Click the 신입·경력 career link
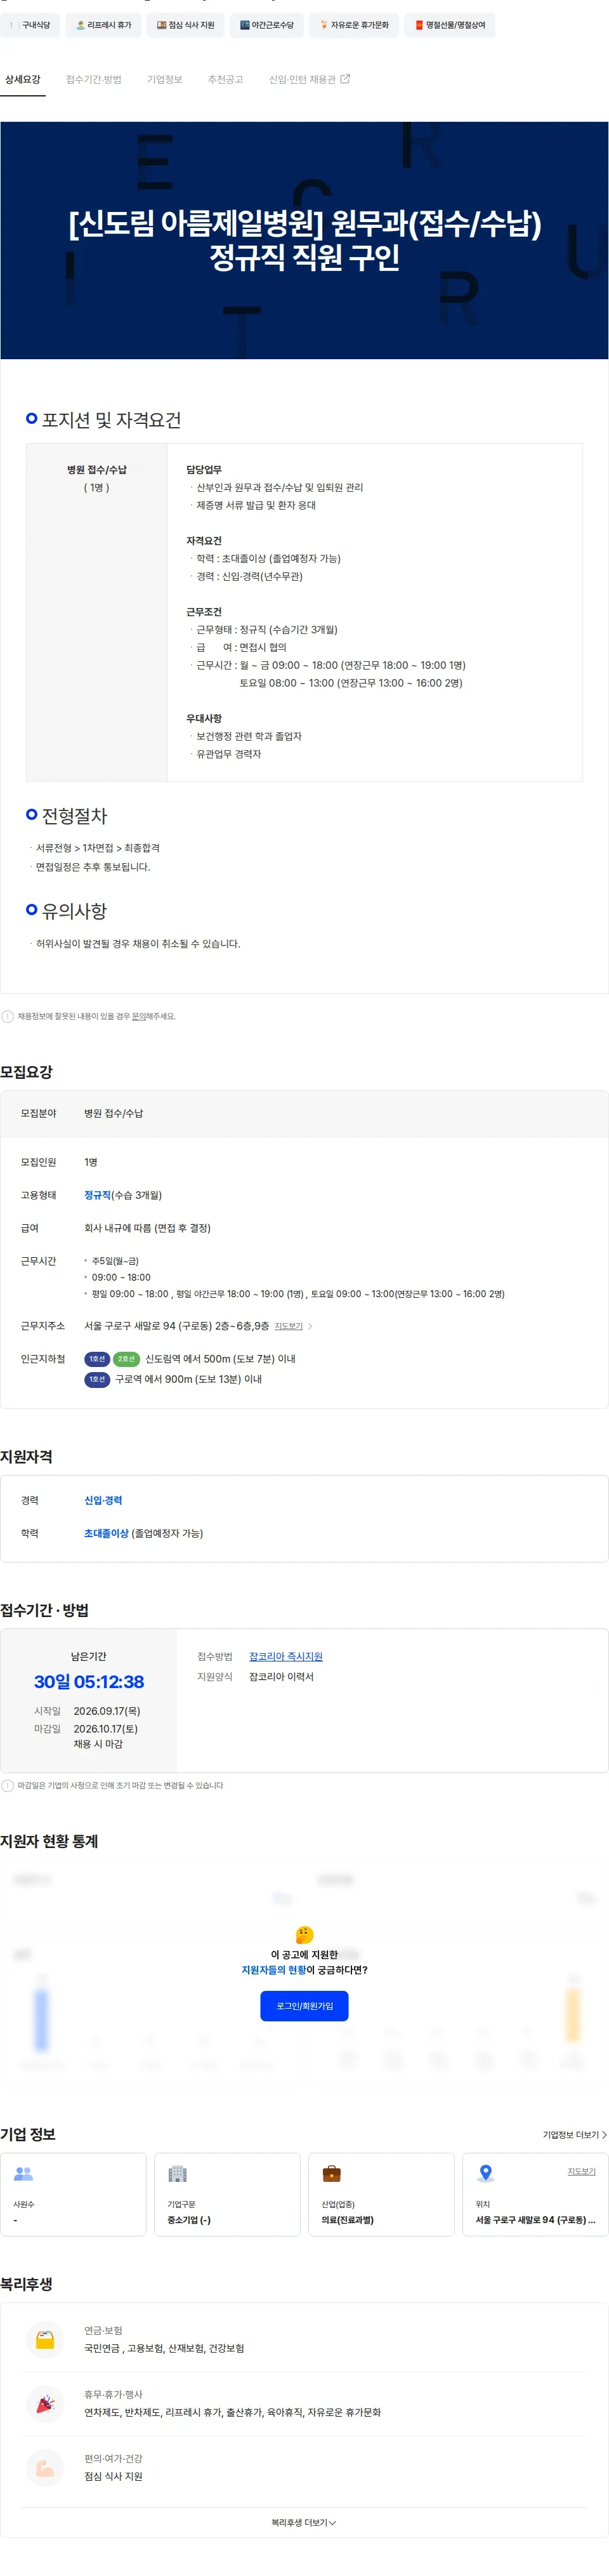This screenshot has width=609, height=2576. [x=103, y=1500]
